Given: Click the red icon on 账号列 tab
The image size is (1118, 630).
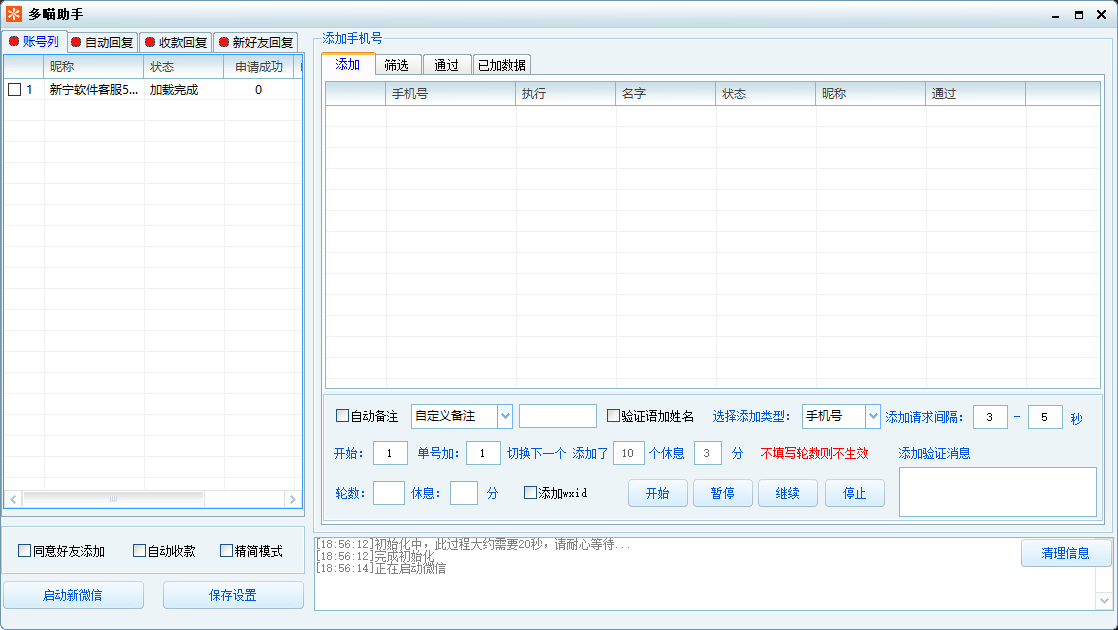Looking at the screenshot, I should [14, 41].
